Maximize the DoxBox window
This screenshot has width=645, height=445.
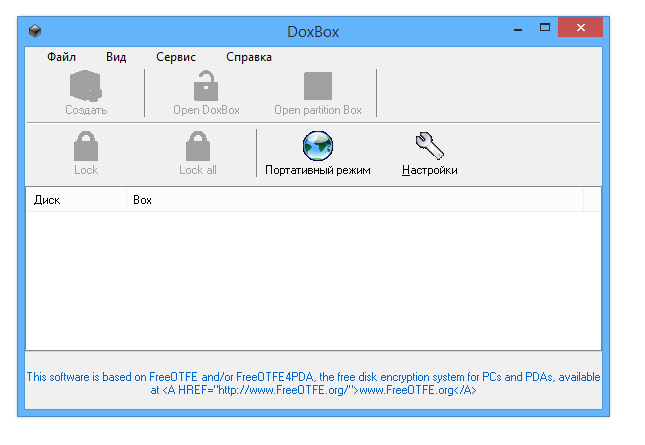(x=545, y=28)
